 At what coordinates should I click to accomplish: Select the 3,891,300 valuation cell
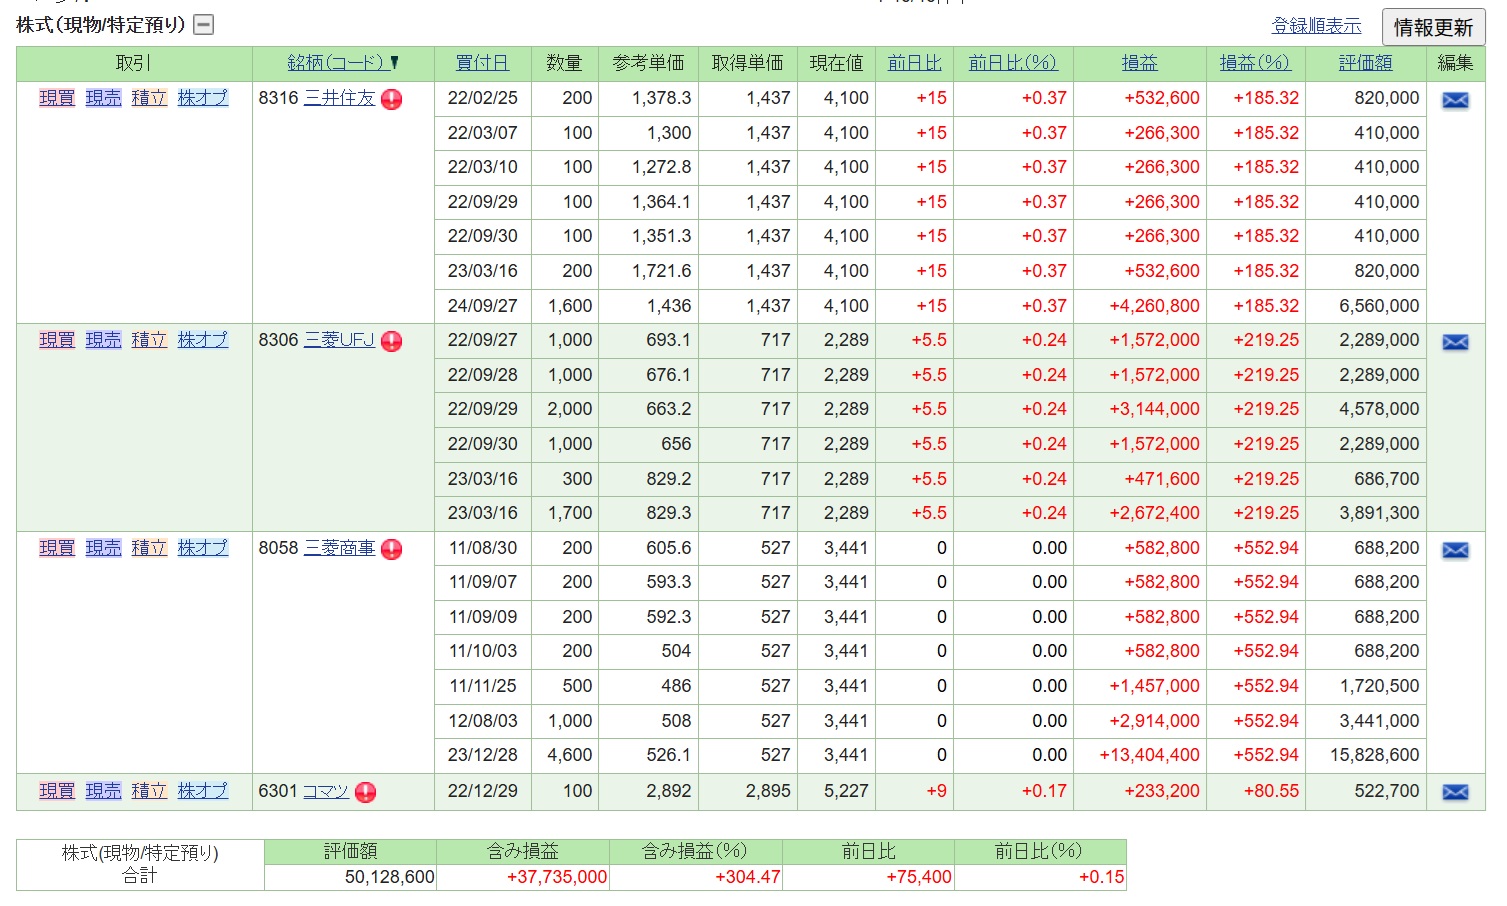1366,513
